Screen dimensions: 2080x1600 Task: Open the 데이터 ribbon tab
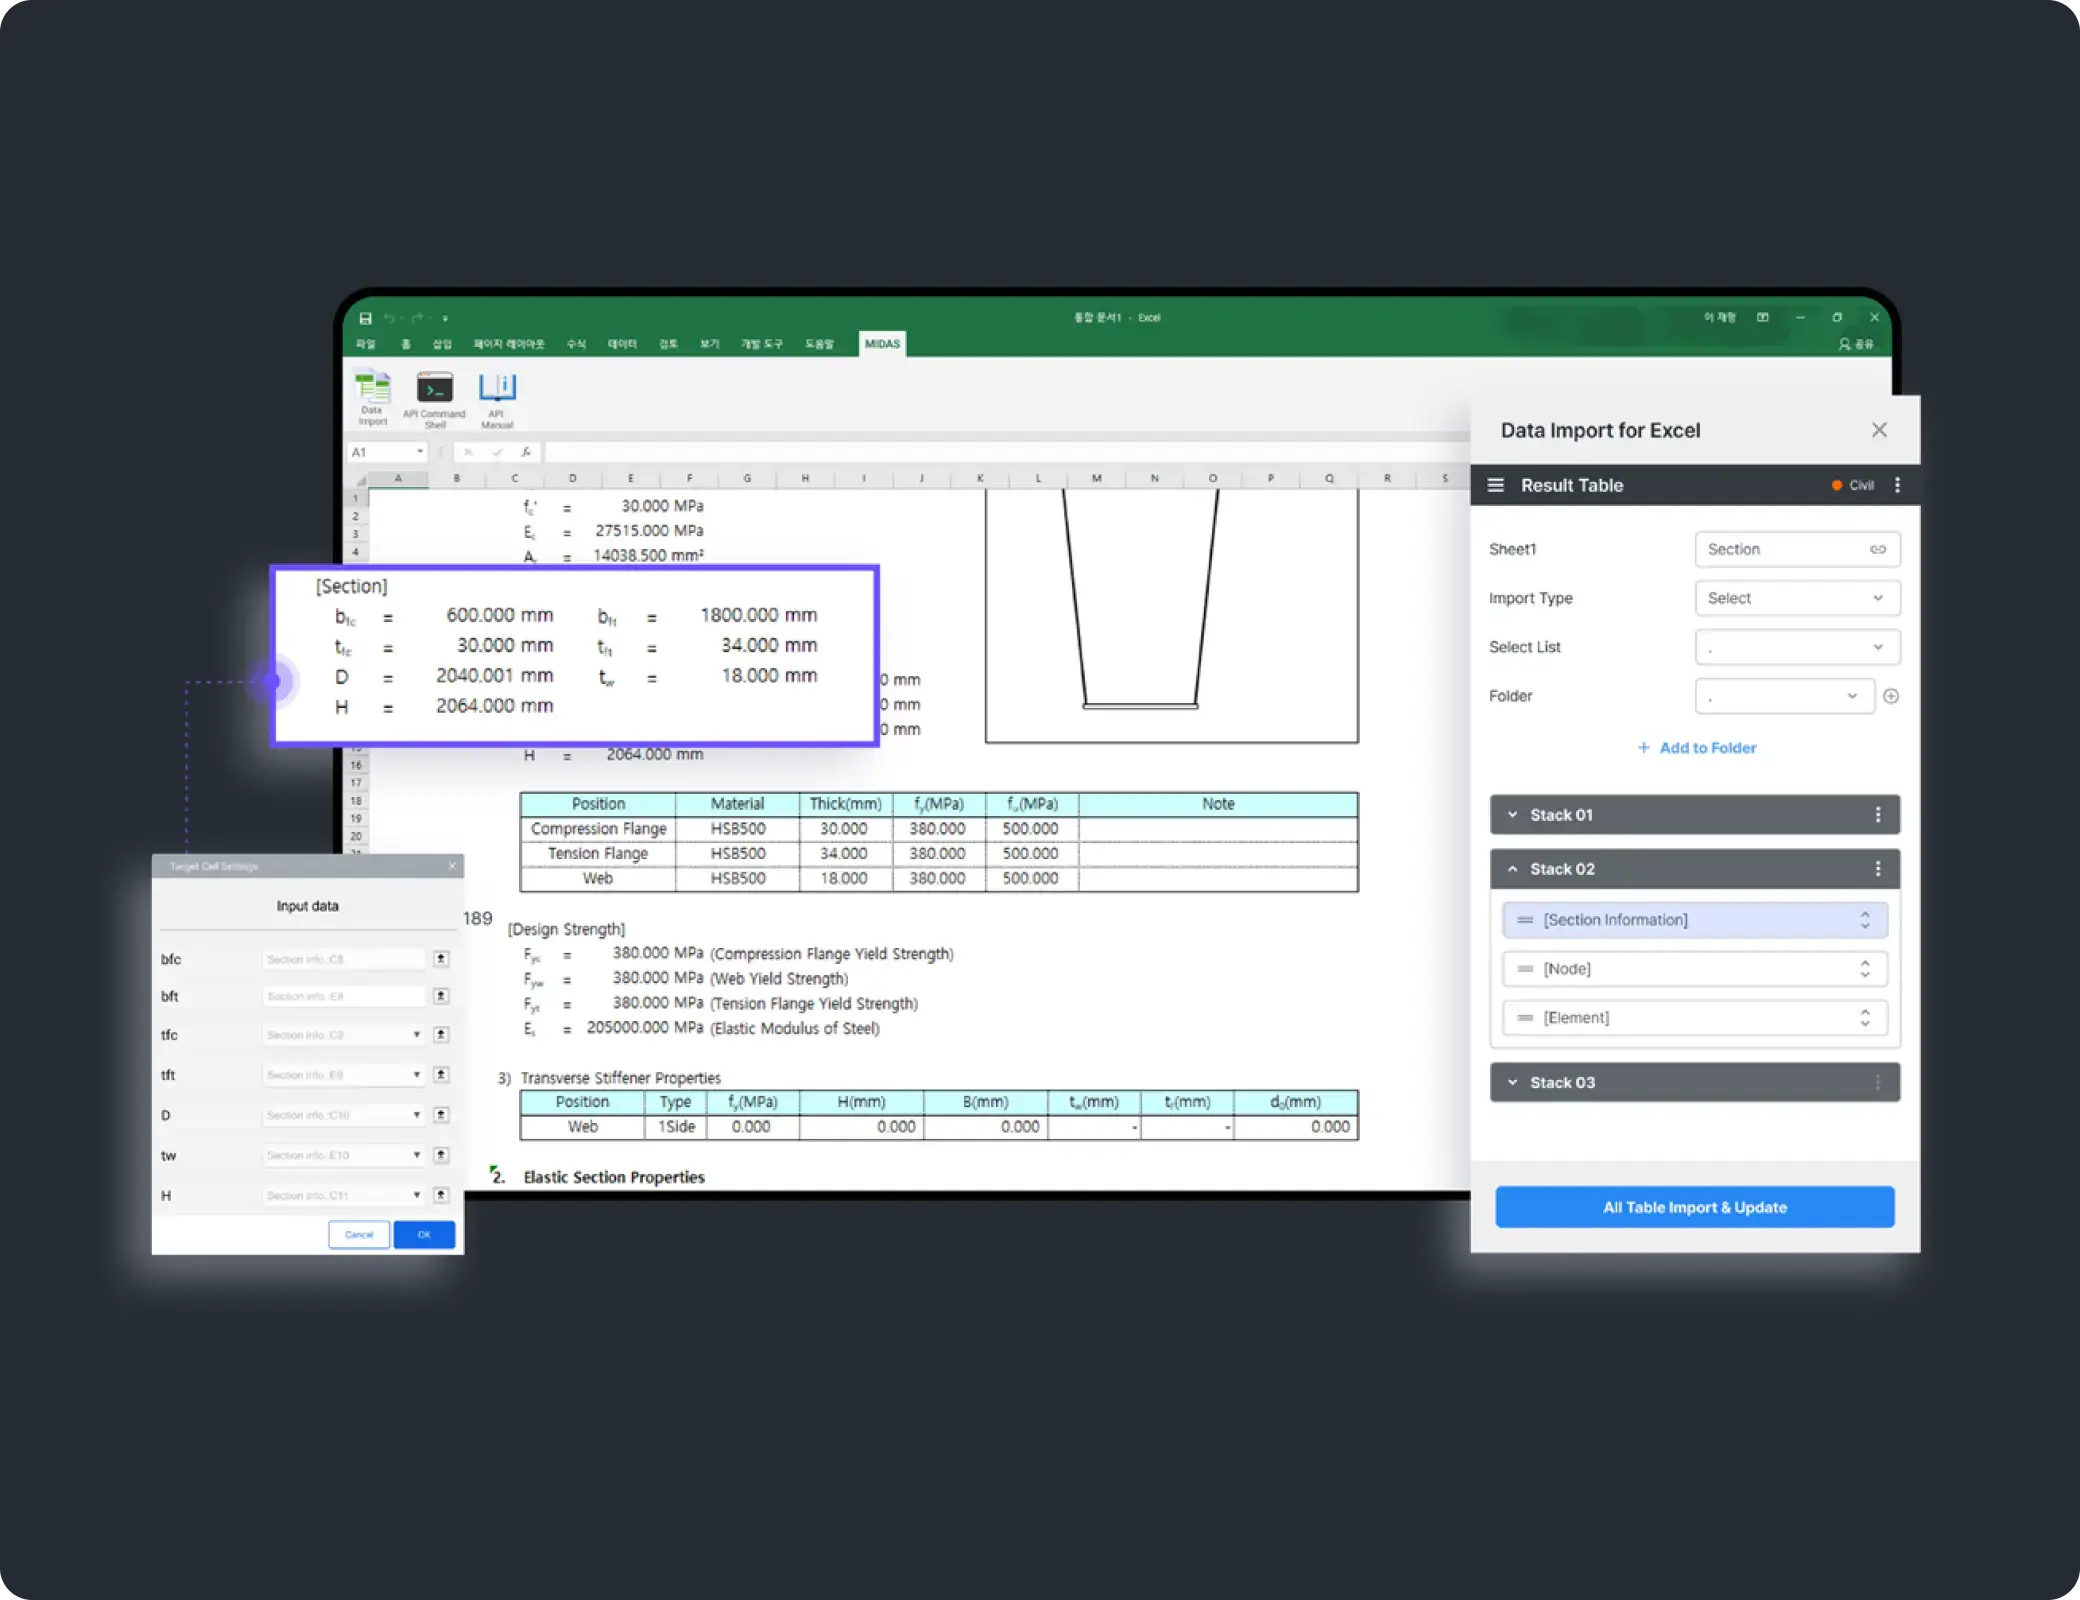point(621,343)
